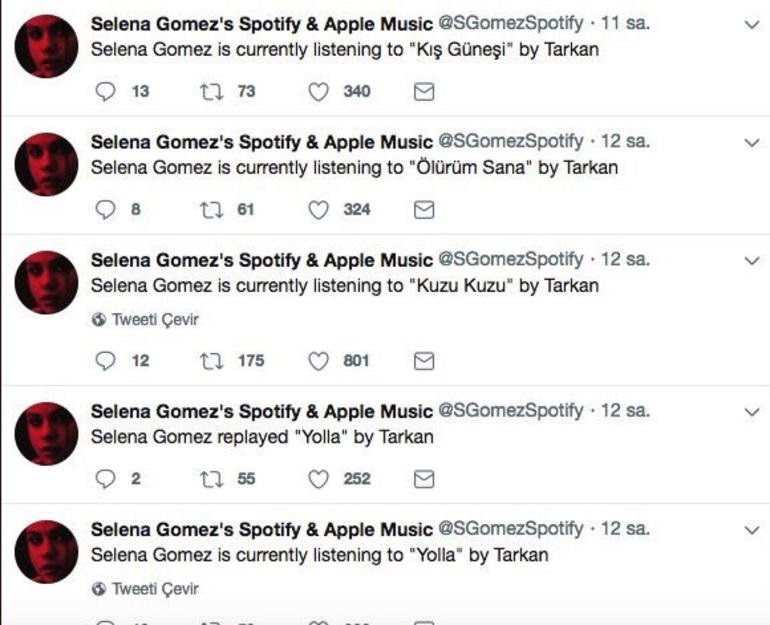Like the "Ölürüm Sana" tweet
The height and width of the screenshot is (625, 770).
pyautogui.click(x=318, y=209)
